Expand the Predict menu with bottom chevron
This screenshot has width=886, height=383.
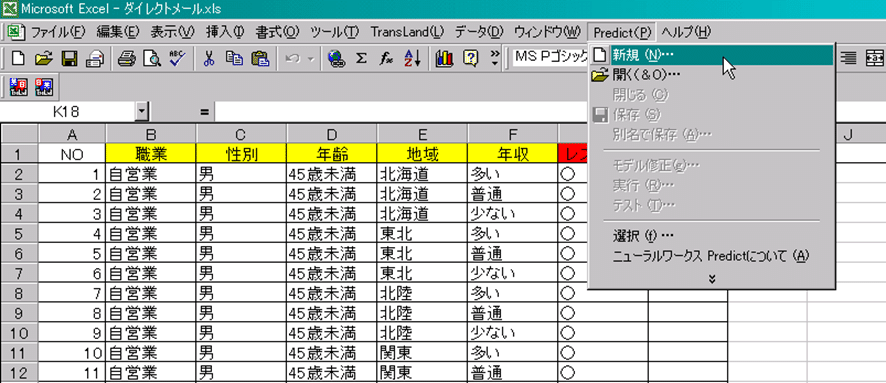tap(712, 278)
